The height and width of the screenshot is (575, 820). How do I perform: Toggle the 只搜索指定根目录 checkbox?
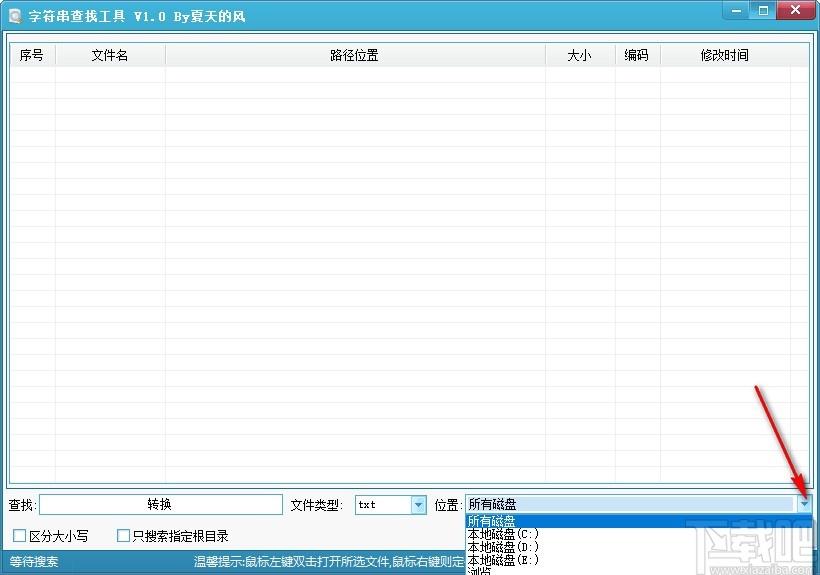(x=123, y=536)
